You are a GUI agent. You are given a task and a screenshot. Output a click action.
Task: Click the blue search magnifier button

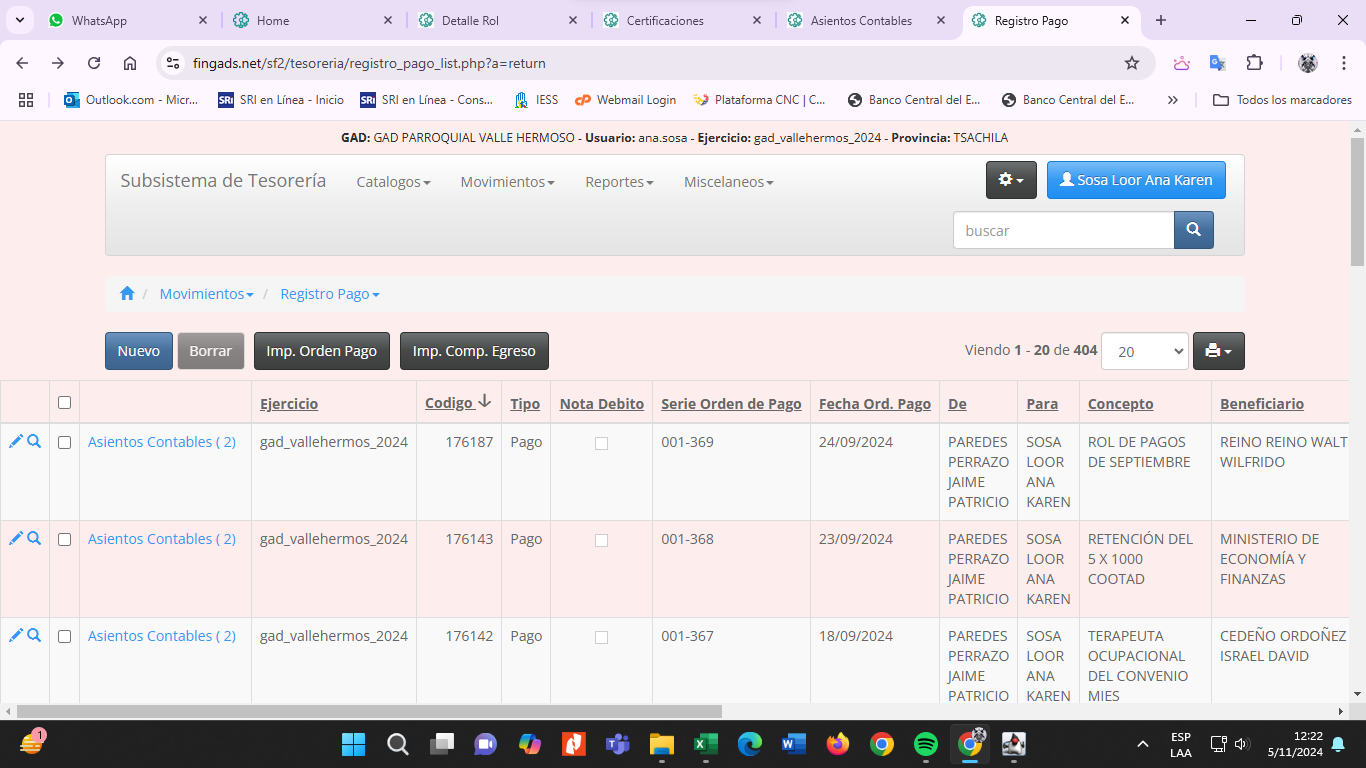click(x=1193, y=230)
